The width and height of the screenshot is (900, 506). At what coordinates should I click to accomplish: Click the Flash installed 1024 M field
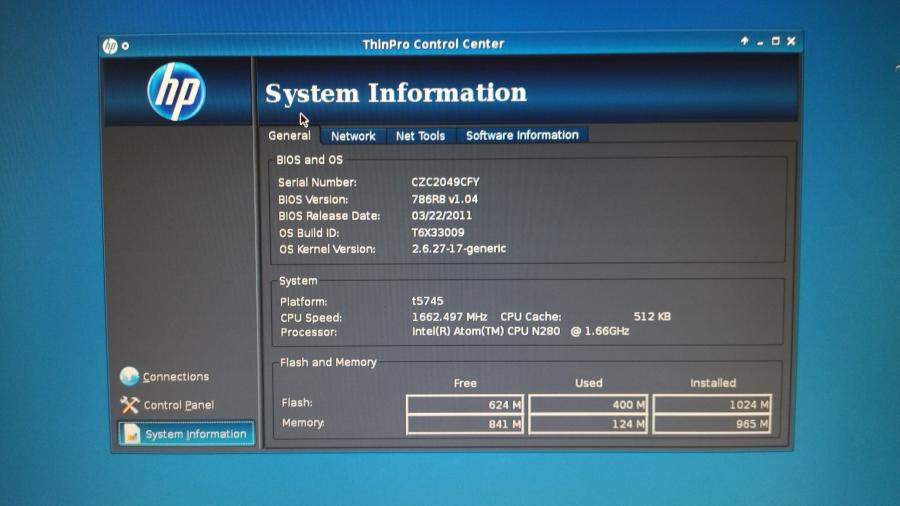(712, 404)
